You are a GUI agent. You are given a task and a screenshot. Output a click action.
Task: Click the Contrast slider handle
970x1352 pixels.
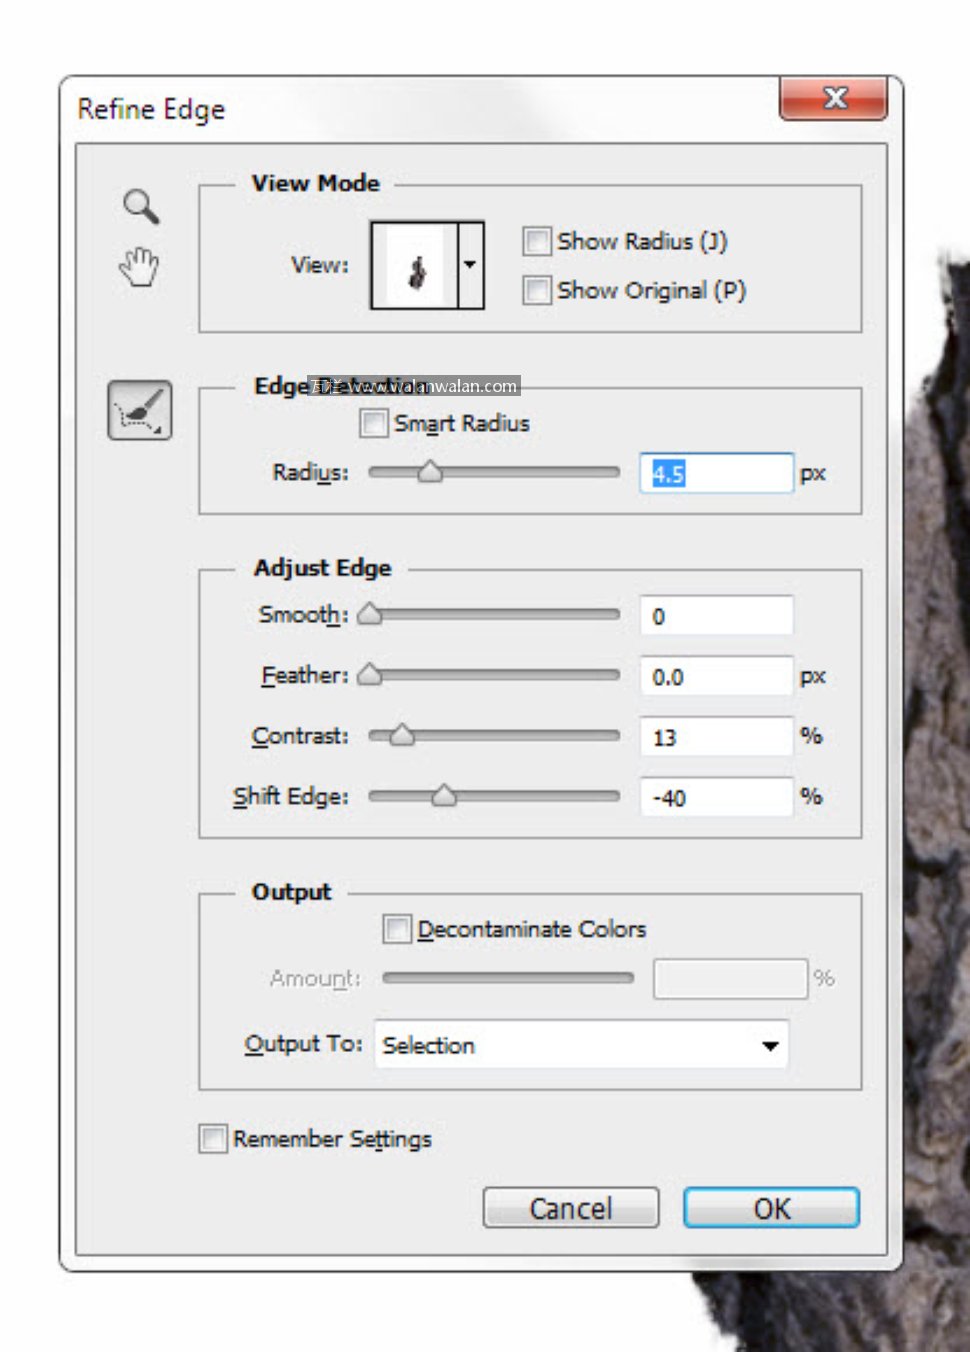[402, 736]
